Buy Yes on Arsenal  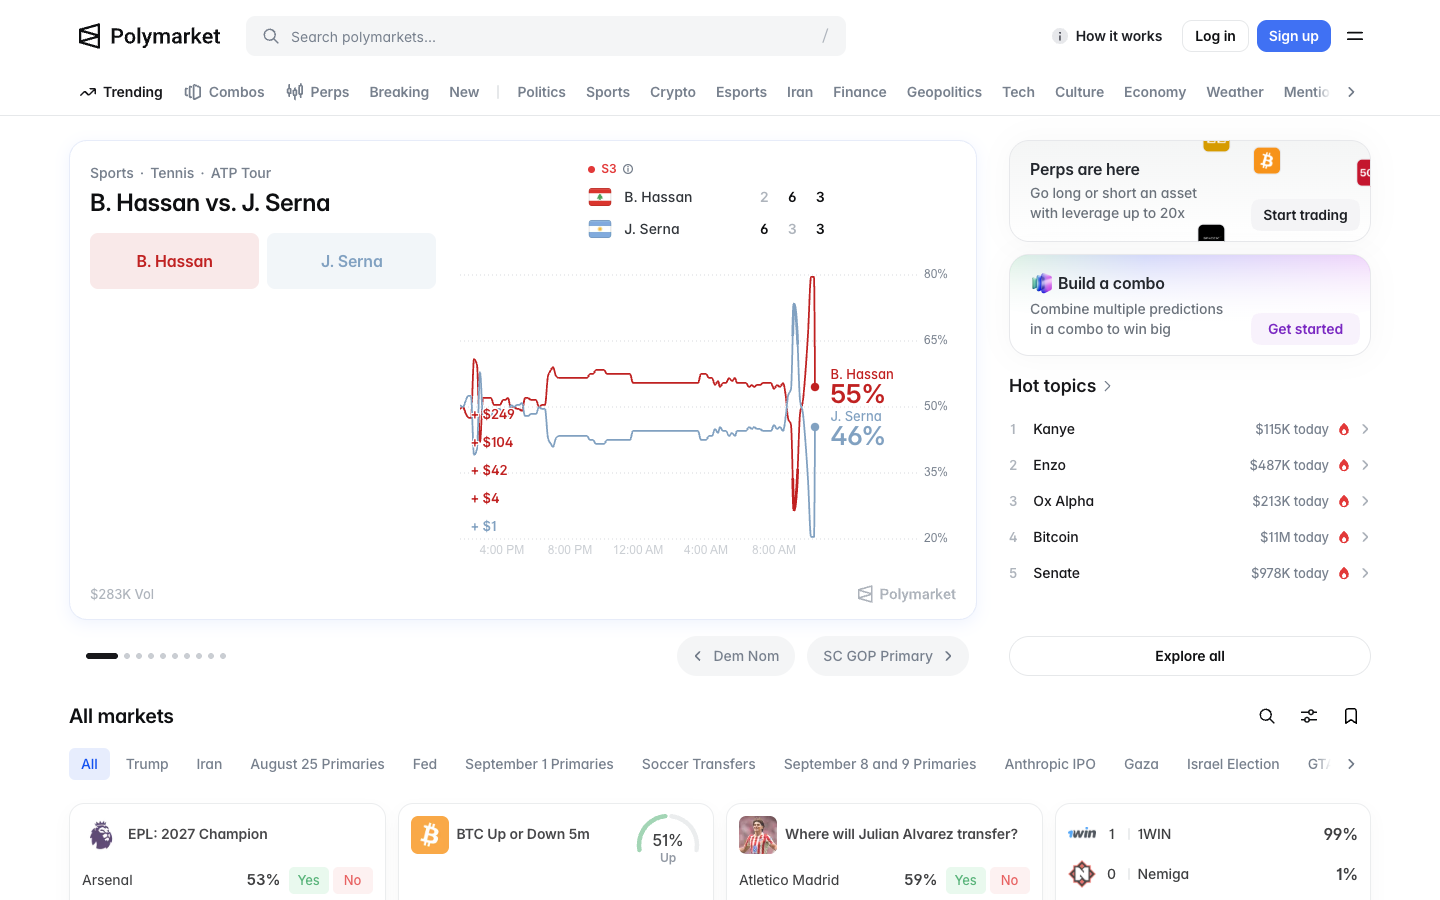click(309, 880)
